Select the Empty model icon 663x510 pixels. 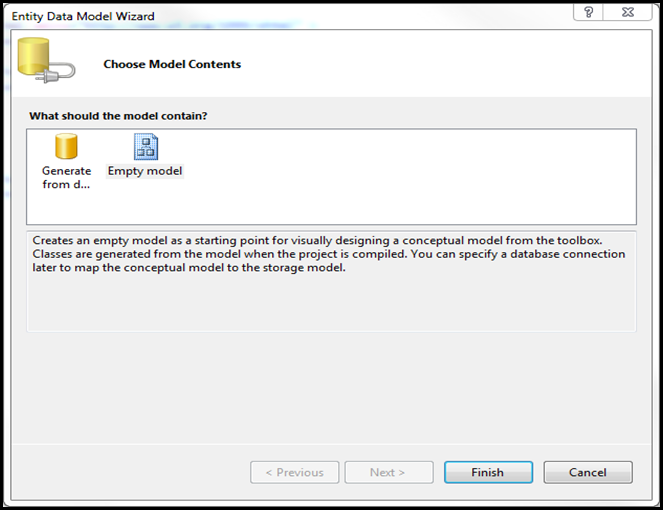145,147
